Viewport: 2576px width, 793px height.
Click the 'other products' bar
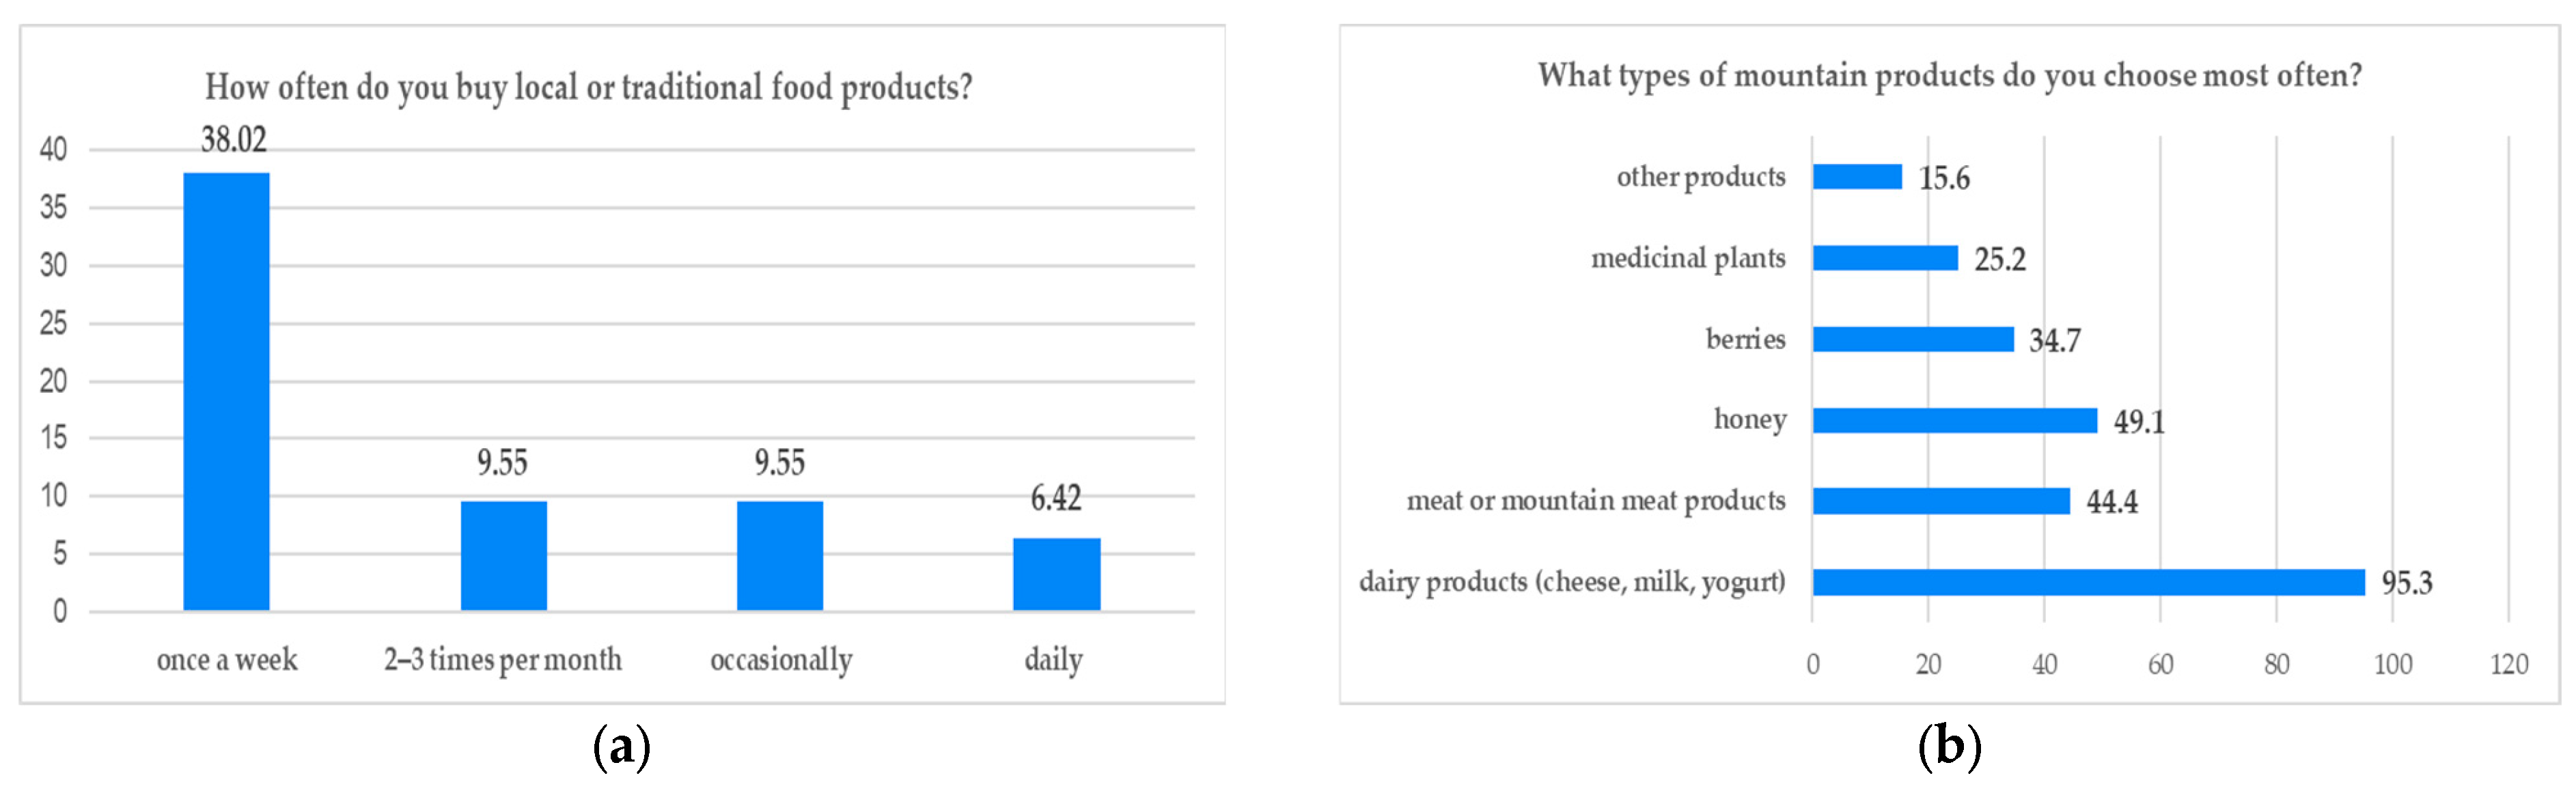tap(1857, 177)
